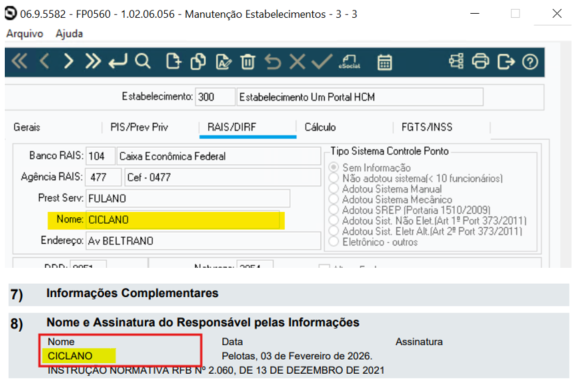The image size is (574, 383).
Task: Click the Nome field with CICLANO
Action: [x=183, y=220]
